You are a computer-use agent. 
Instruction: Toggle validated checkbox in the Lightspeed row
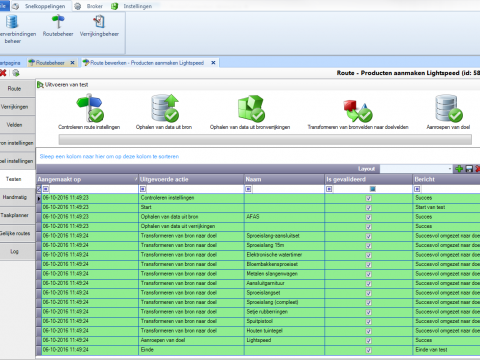pyautogui.click(x=369, y=341)
